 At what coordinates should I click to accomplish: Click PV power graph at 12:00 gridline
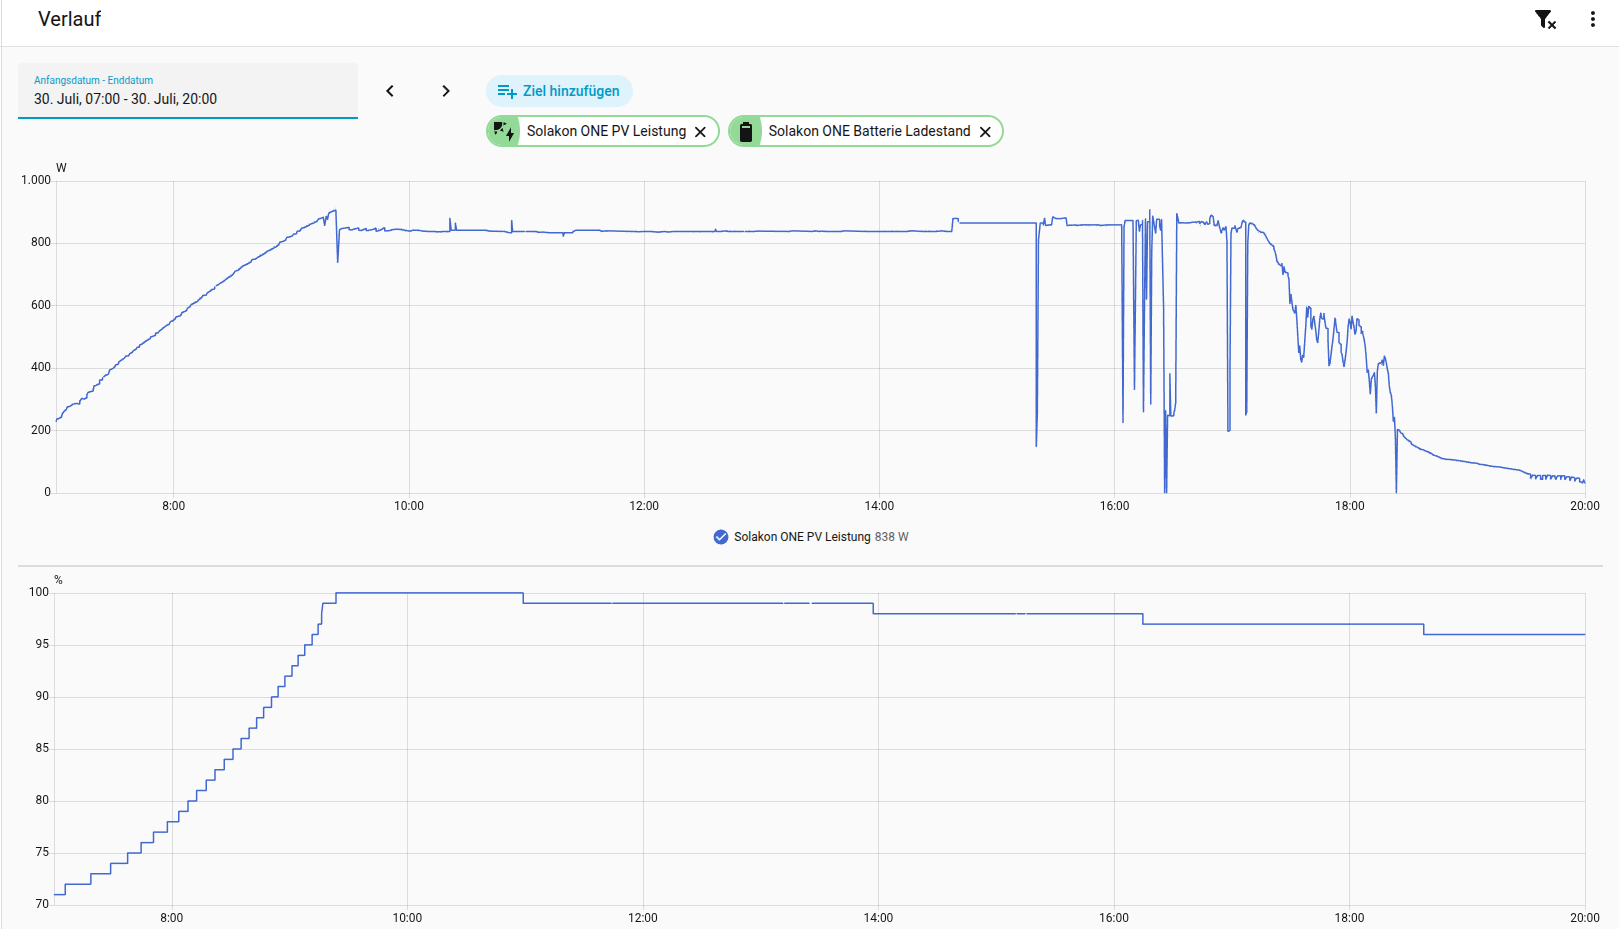644,231
